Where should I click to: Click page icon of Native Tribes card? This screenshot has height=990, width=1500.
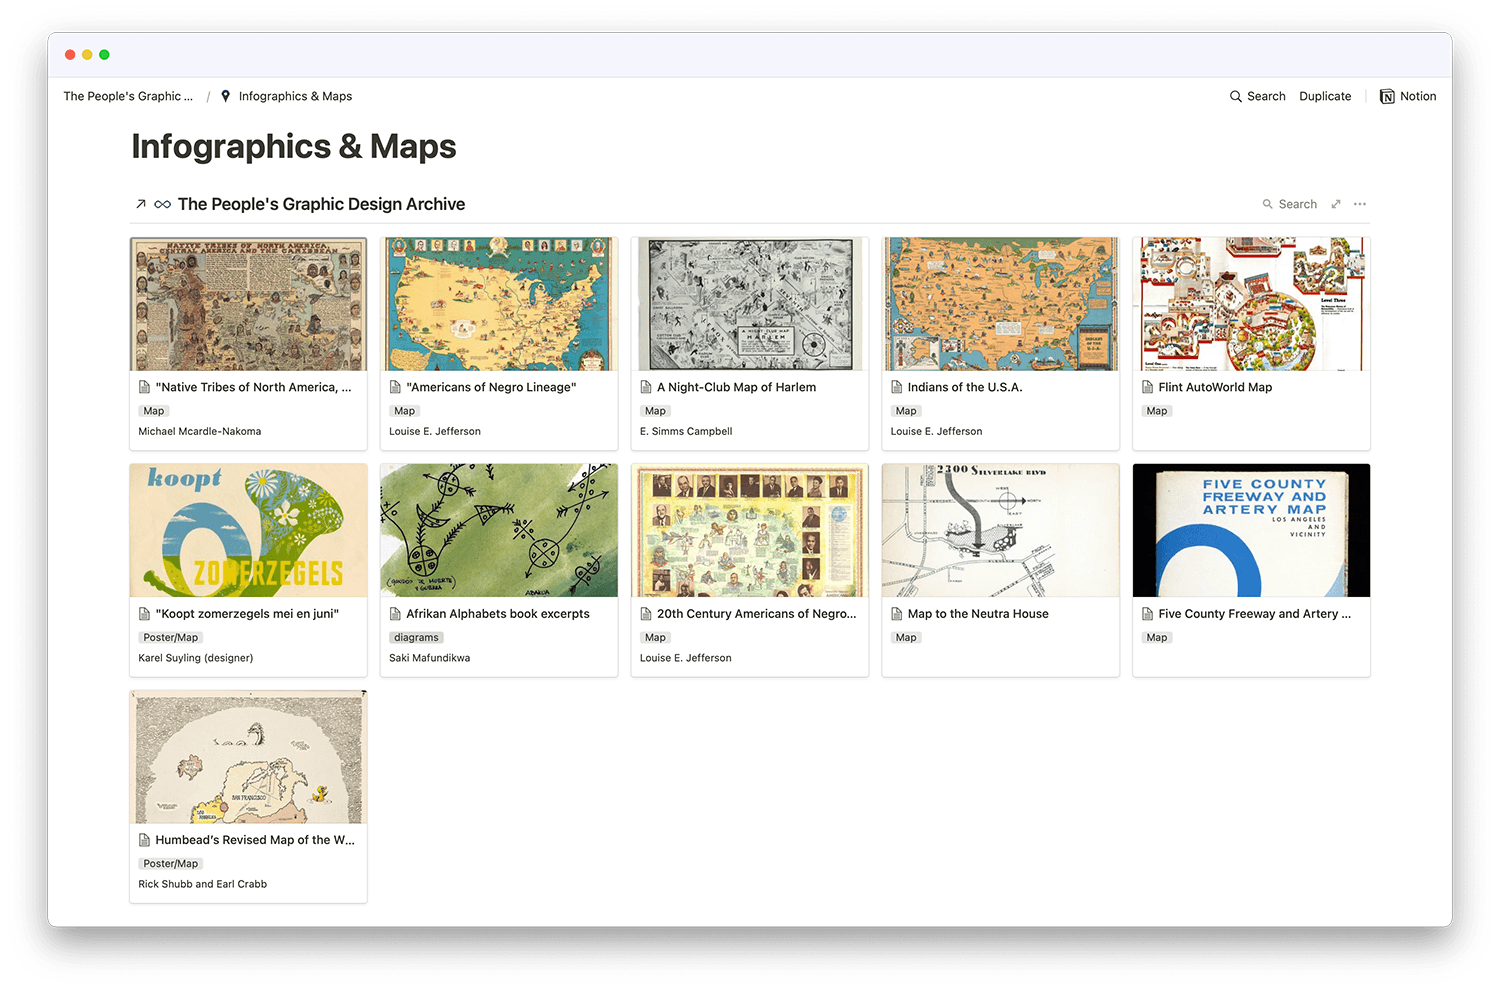pos(145,387)
